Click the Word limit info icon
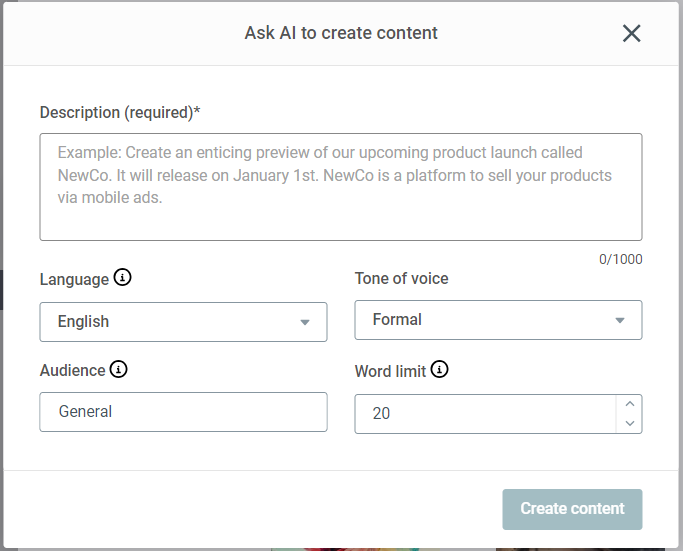 [x=440, y=370]
